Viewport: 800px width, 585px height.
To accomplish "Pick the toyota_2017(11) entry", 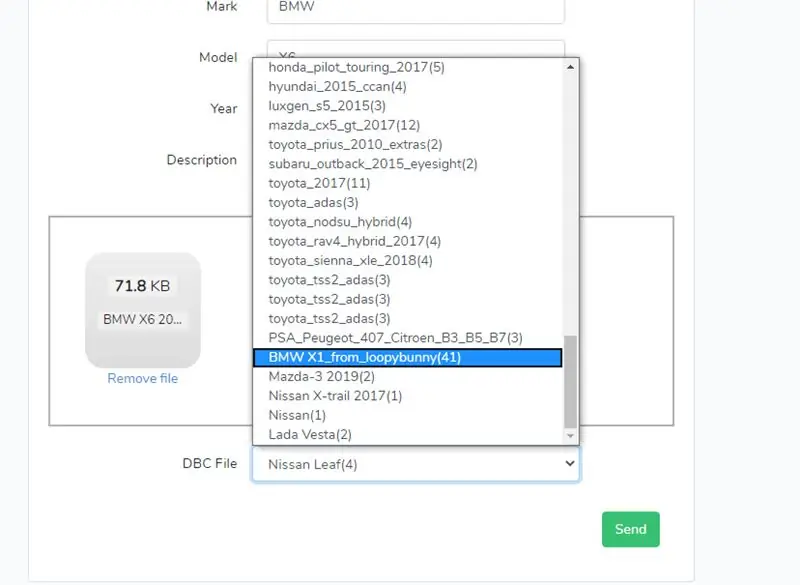I will pyautogui.click(x=408, y=184).
